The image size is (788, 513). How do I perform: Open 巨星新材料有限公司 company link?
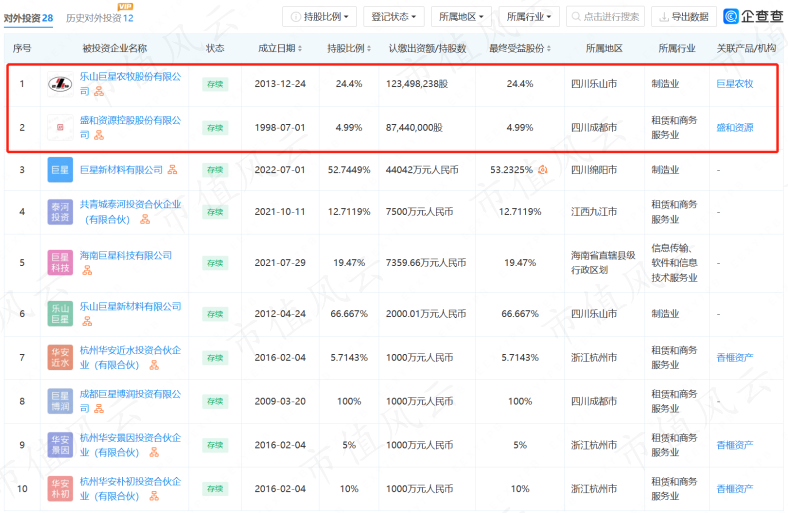point(121,170)
